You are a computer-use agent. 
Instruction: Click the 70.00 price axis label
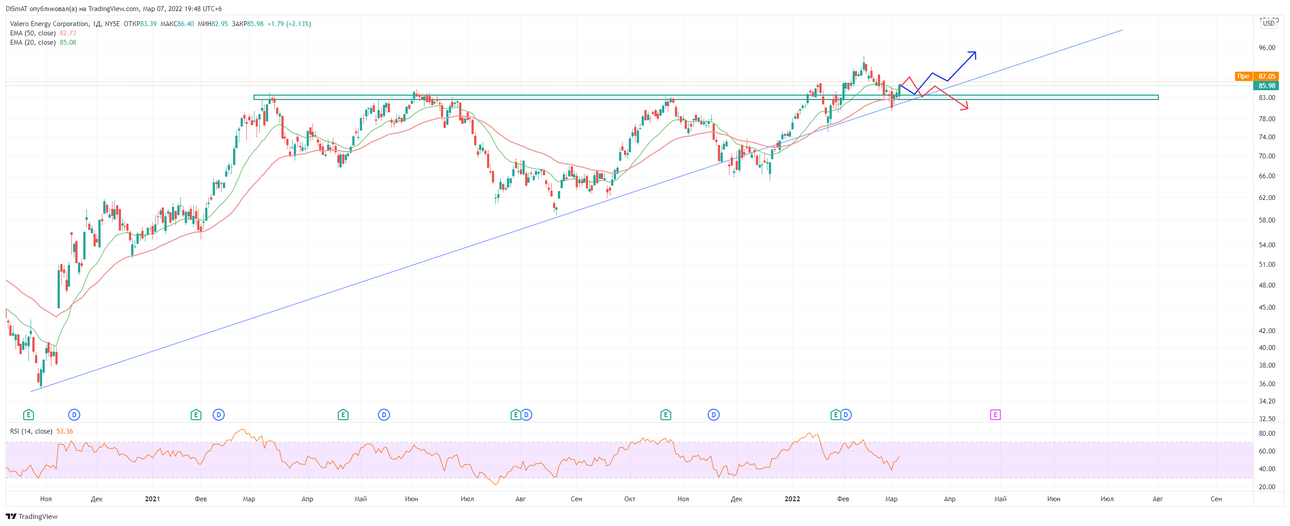1267,156
